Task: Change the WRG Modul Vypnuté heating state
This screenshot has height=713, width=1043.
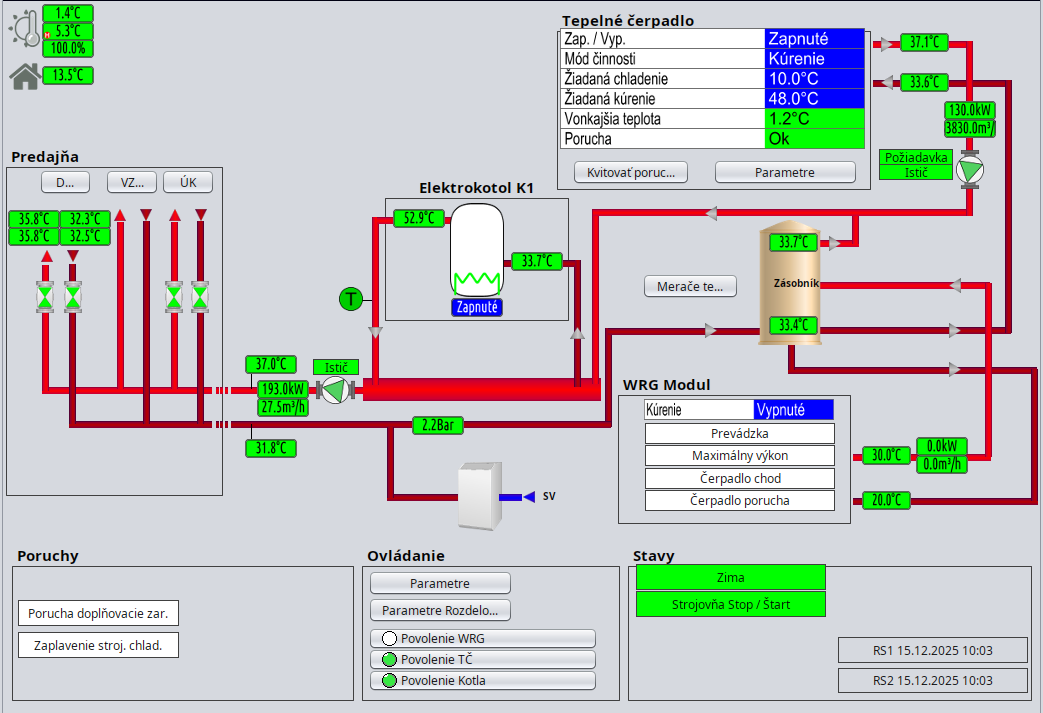Action: pyautogui.click(x=793, y=409)
